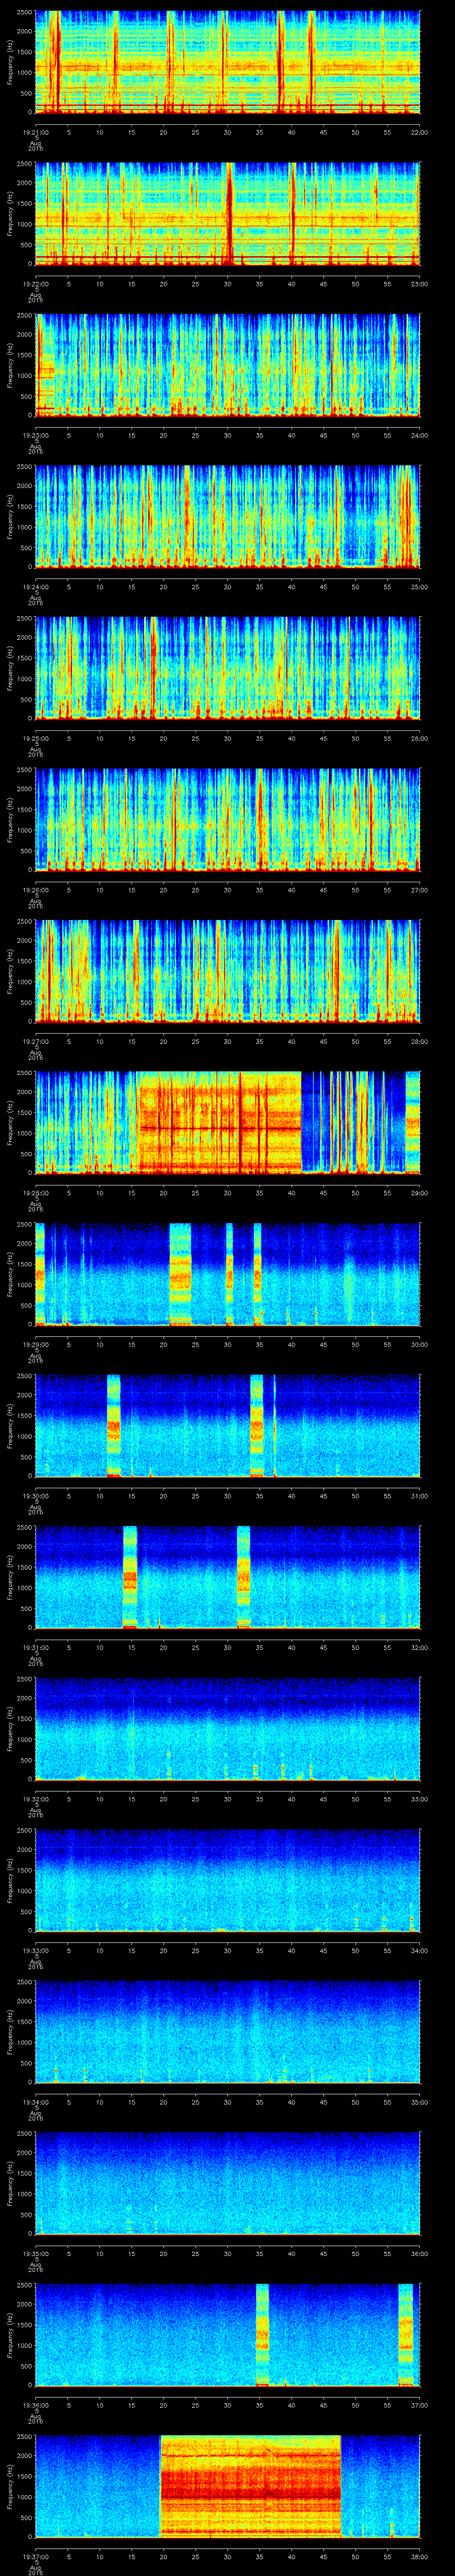Click the 19:29:00 start time label
The height and width of the screenshot is (2576, 455).
[x=35, y=1344]
